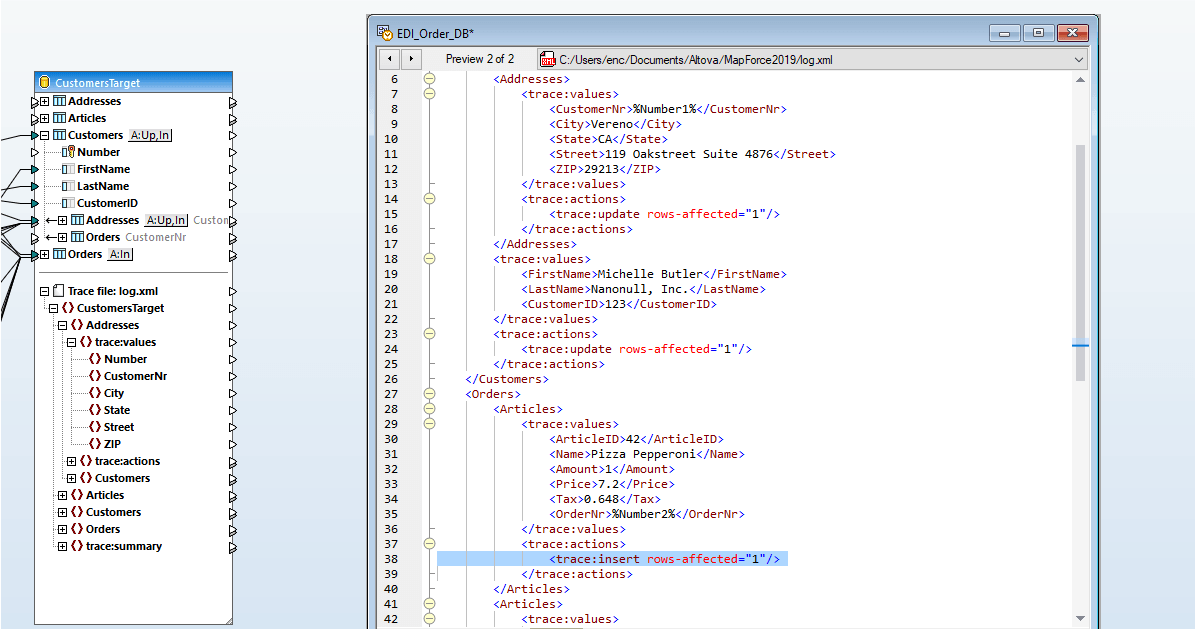Open the log.xml file path dropdown
Image resolution: width=1198 pixels, height=629 pixels.
tap(1078, 60)
